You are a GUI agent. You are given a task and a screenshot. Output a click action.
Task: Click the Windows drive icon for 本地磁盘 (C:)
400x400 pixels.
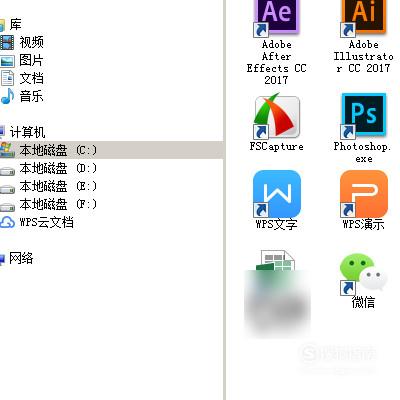(7, 150)
